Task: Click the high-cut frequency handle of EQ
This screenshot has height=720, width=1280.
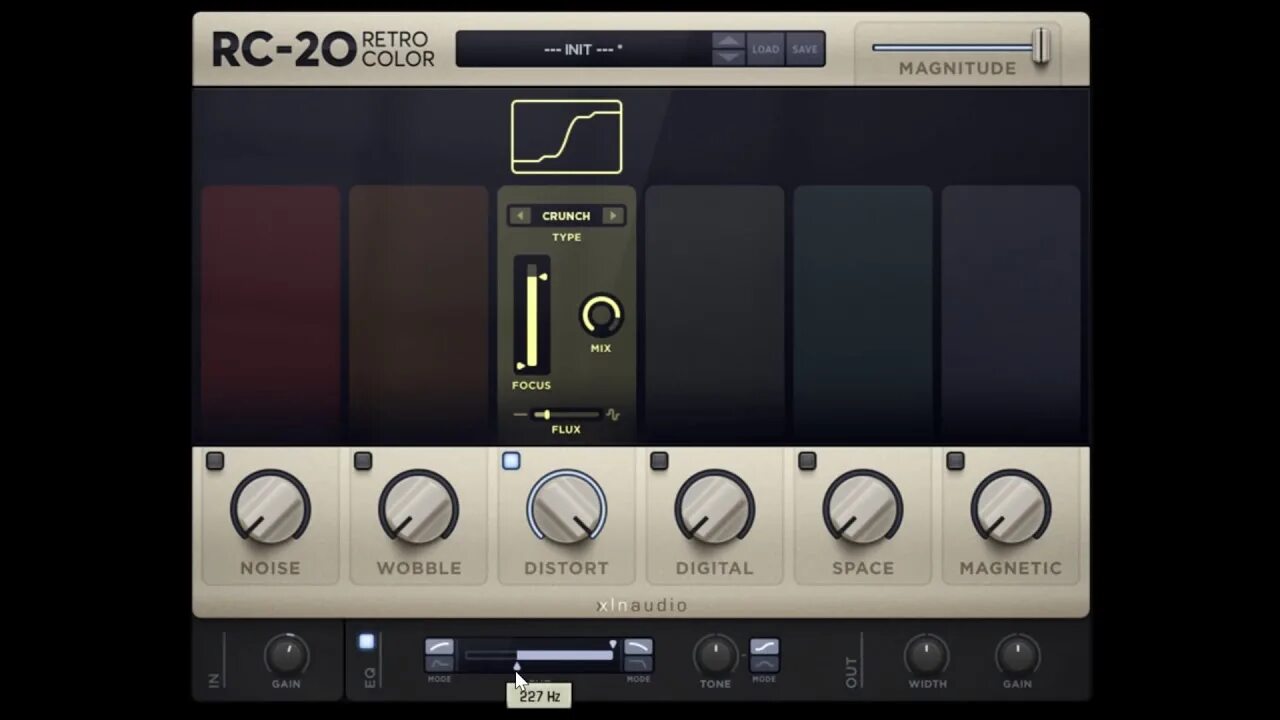Action: click(x=613, y=645)
